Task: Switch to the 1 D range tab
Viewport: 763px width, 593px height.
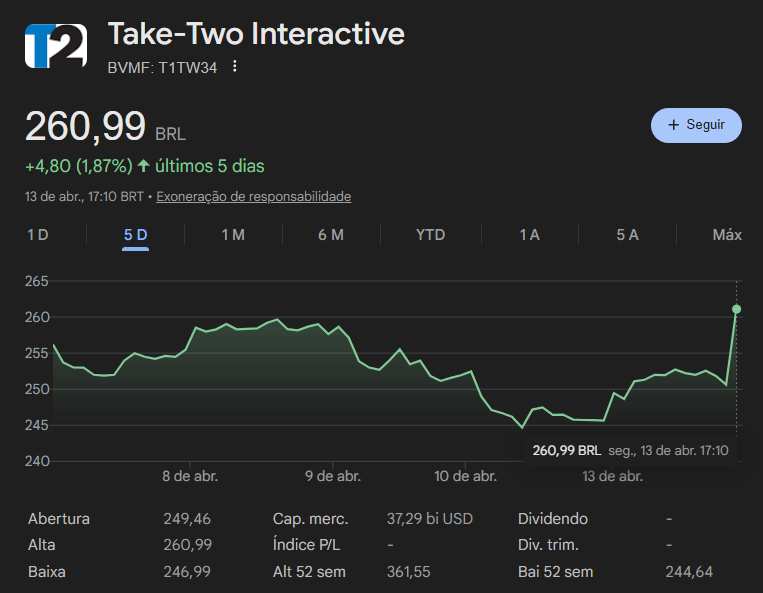Action: click(x=37, y=235)
